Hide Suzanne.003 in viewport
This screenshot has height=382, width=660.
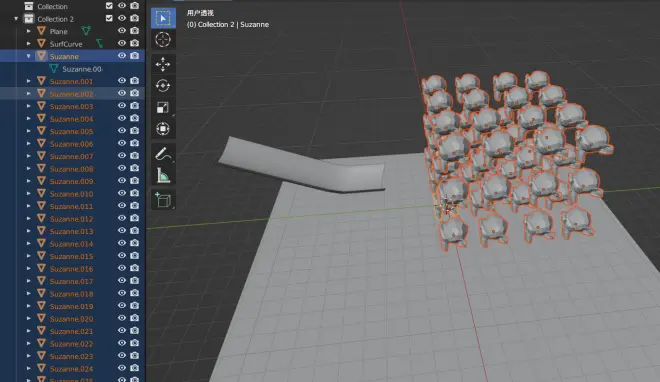click(x=122, y=106)
